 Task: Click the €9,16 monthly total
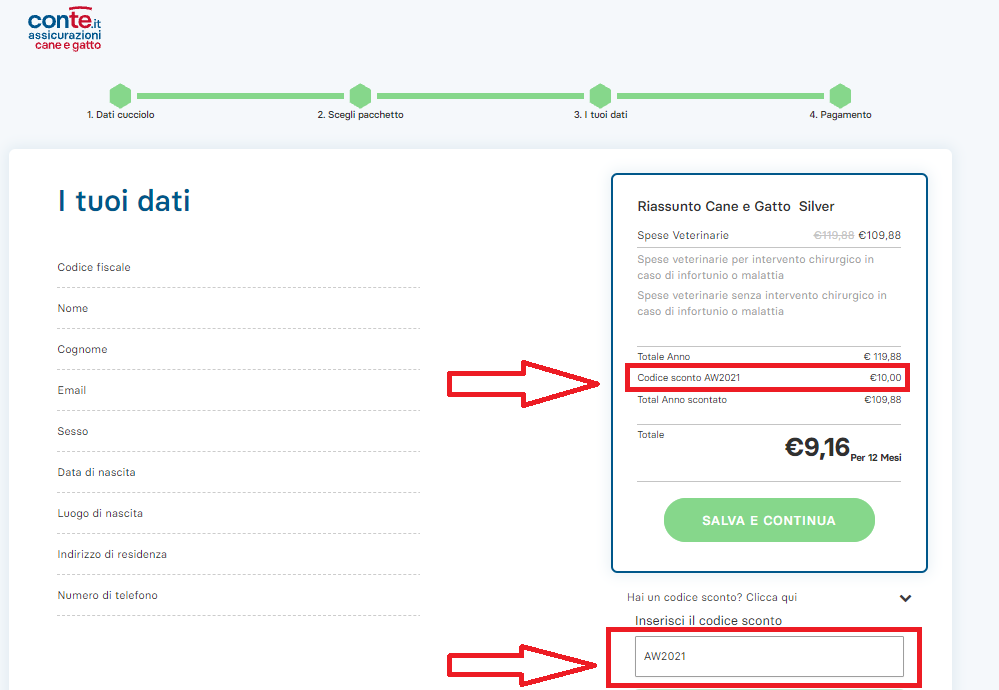(817, 447)
